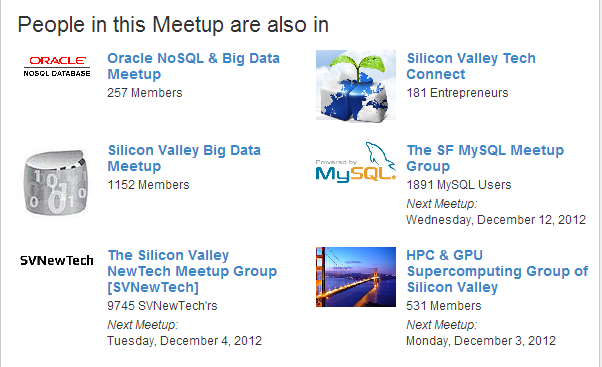Open Silicon Valley NewTech Meetup Group link

pyautogui.click(x=192, y=271)
